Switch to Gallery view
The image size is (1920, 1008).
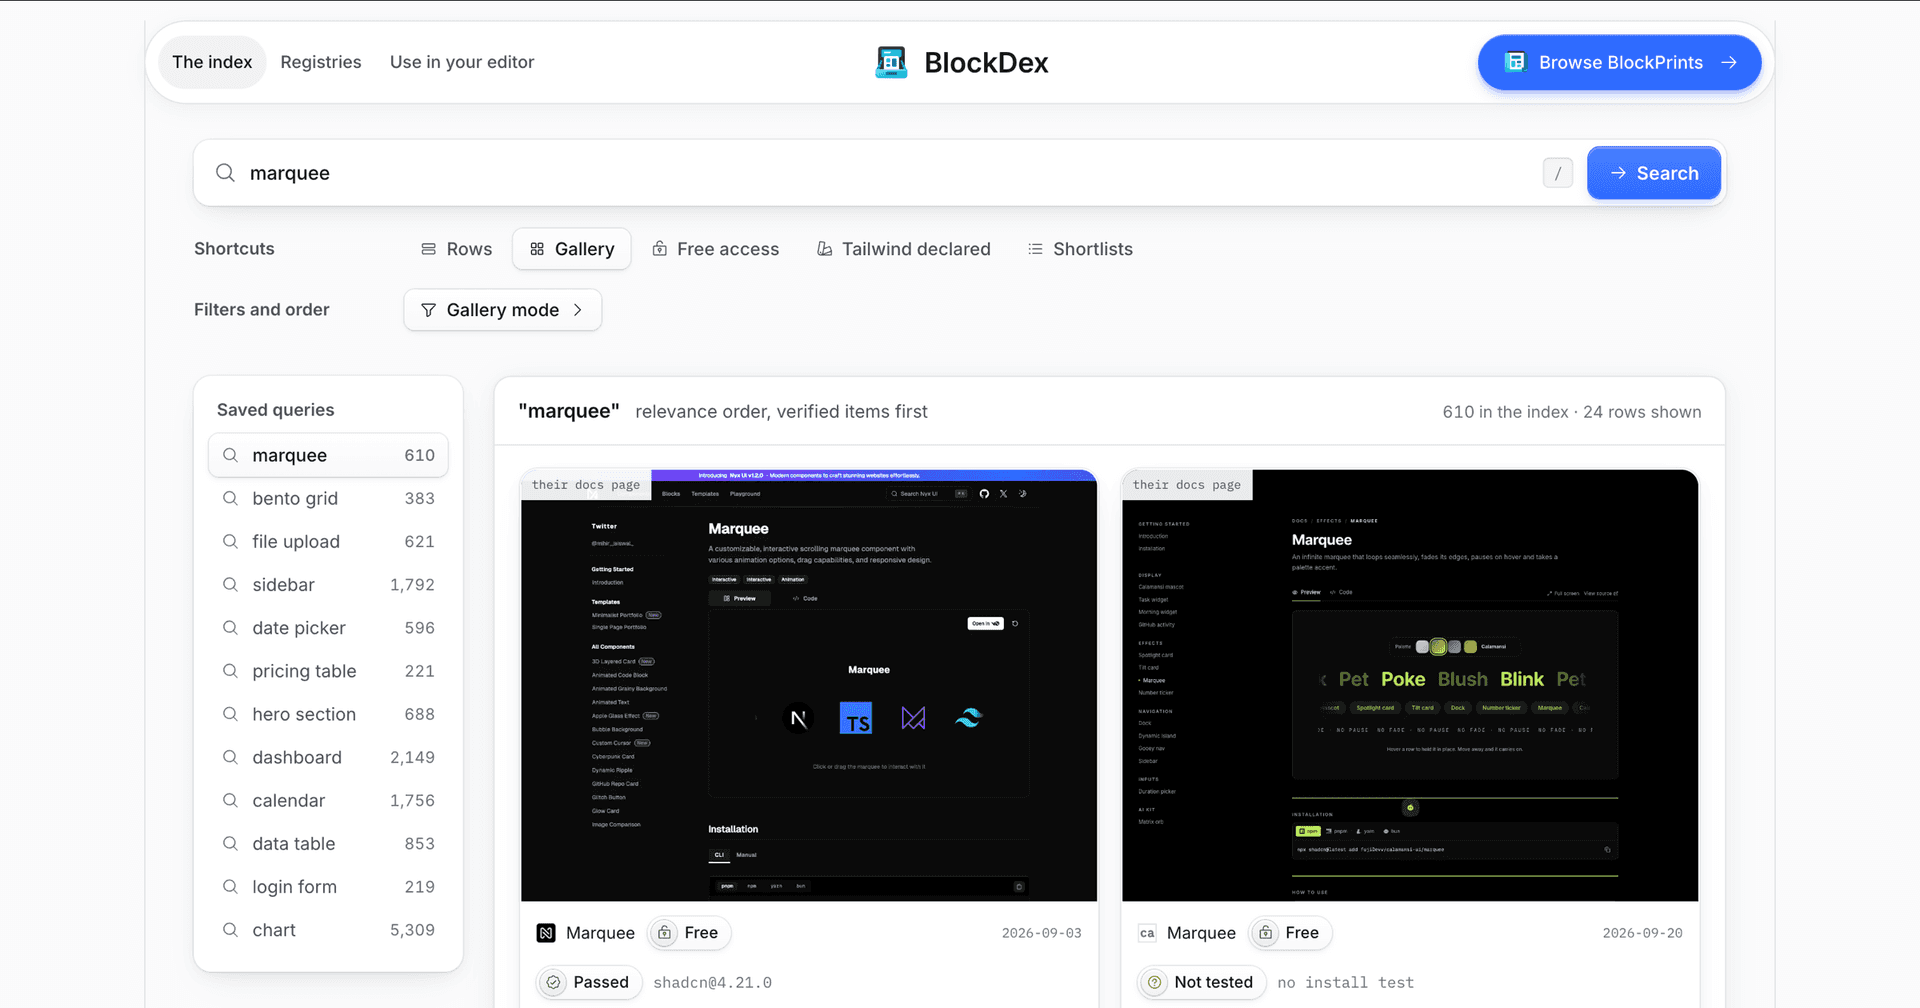coord(572,249)
